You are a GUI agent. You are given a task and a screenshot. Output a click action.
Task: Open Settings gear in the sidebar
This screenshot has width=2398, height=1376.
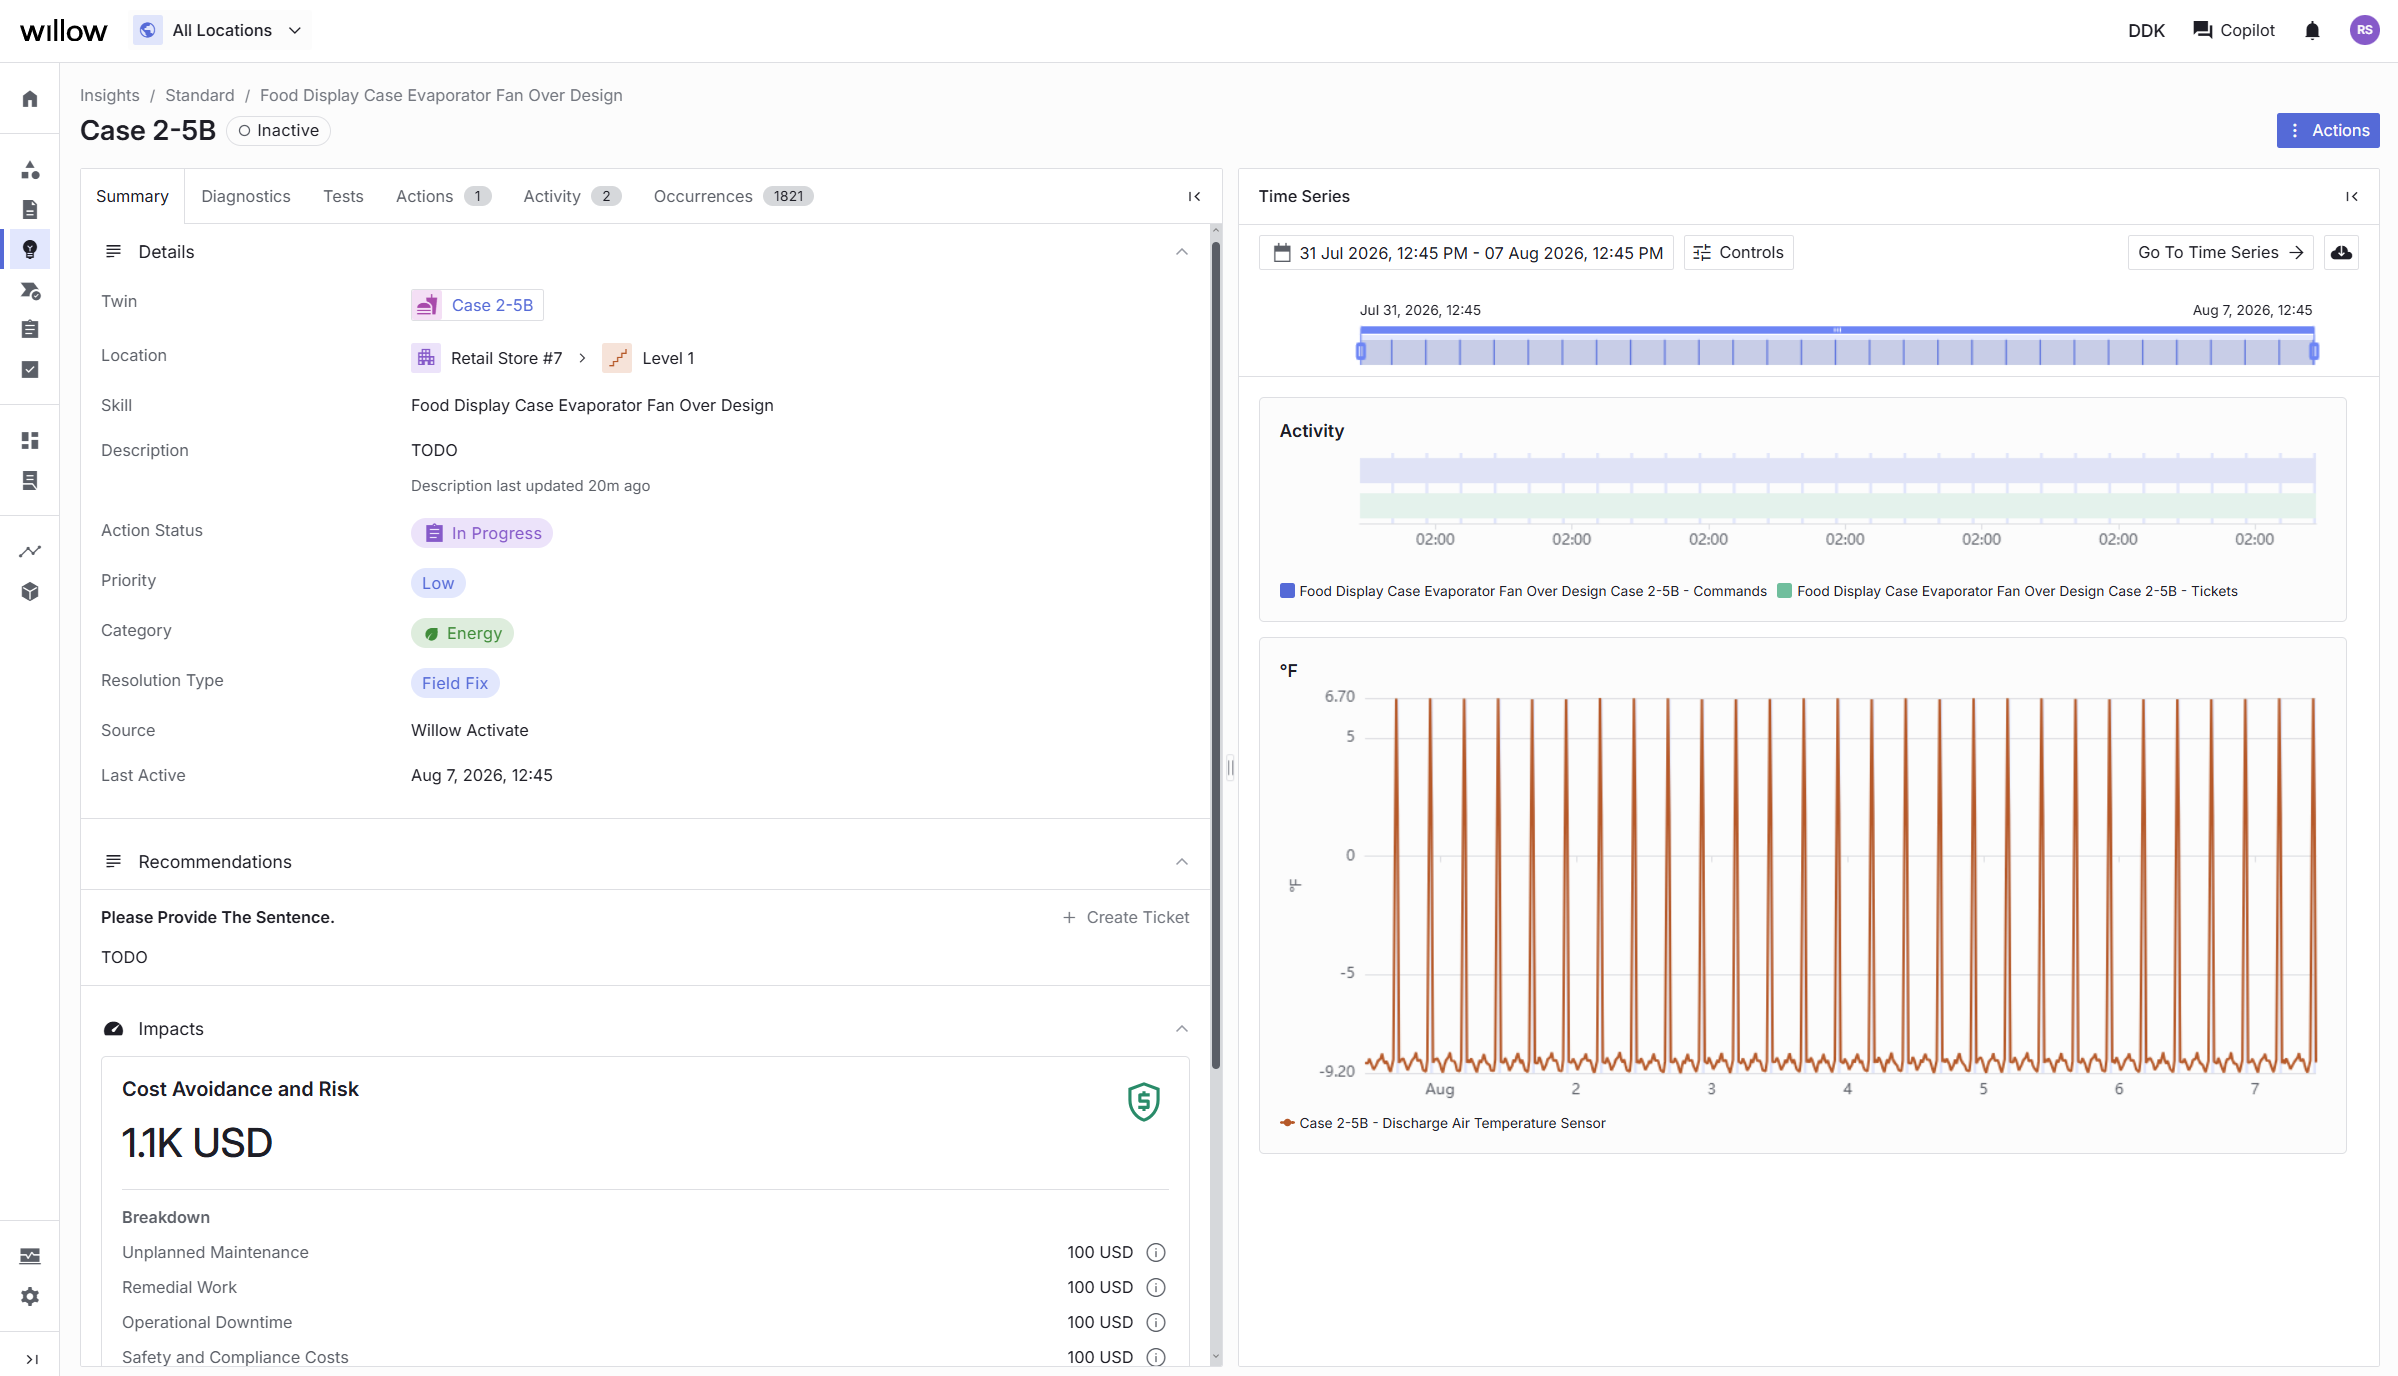point(30,1296)
